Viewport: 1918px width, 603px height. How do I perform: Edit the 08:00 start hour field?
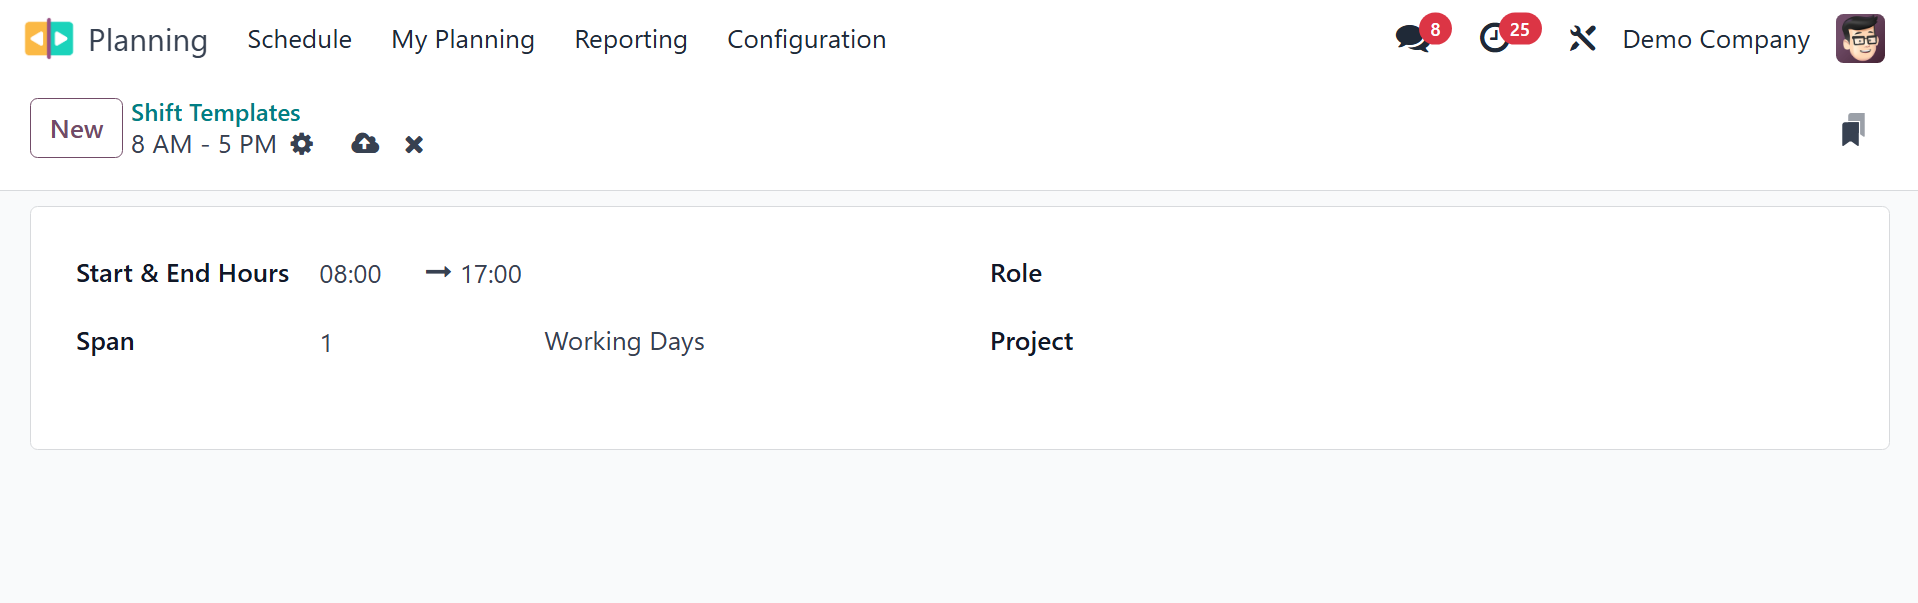tap(351, 274)
